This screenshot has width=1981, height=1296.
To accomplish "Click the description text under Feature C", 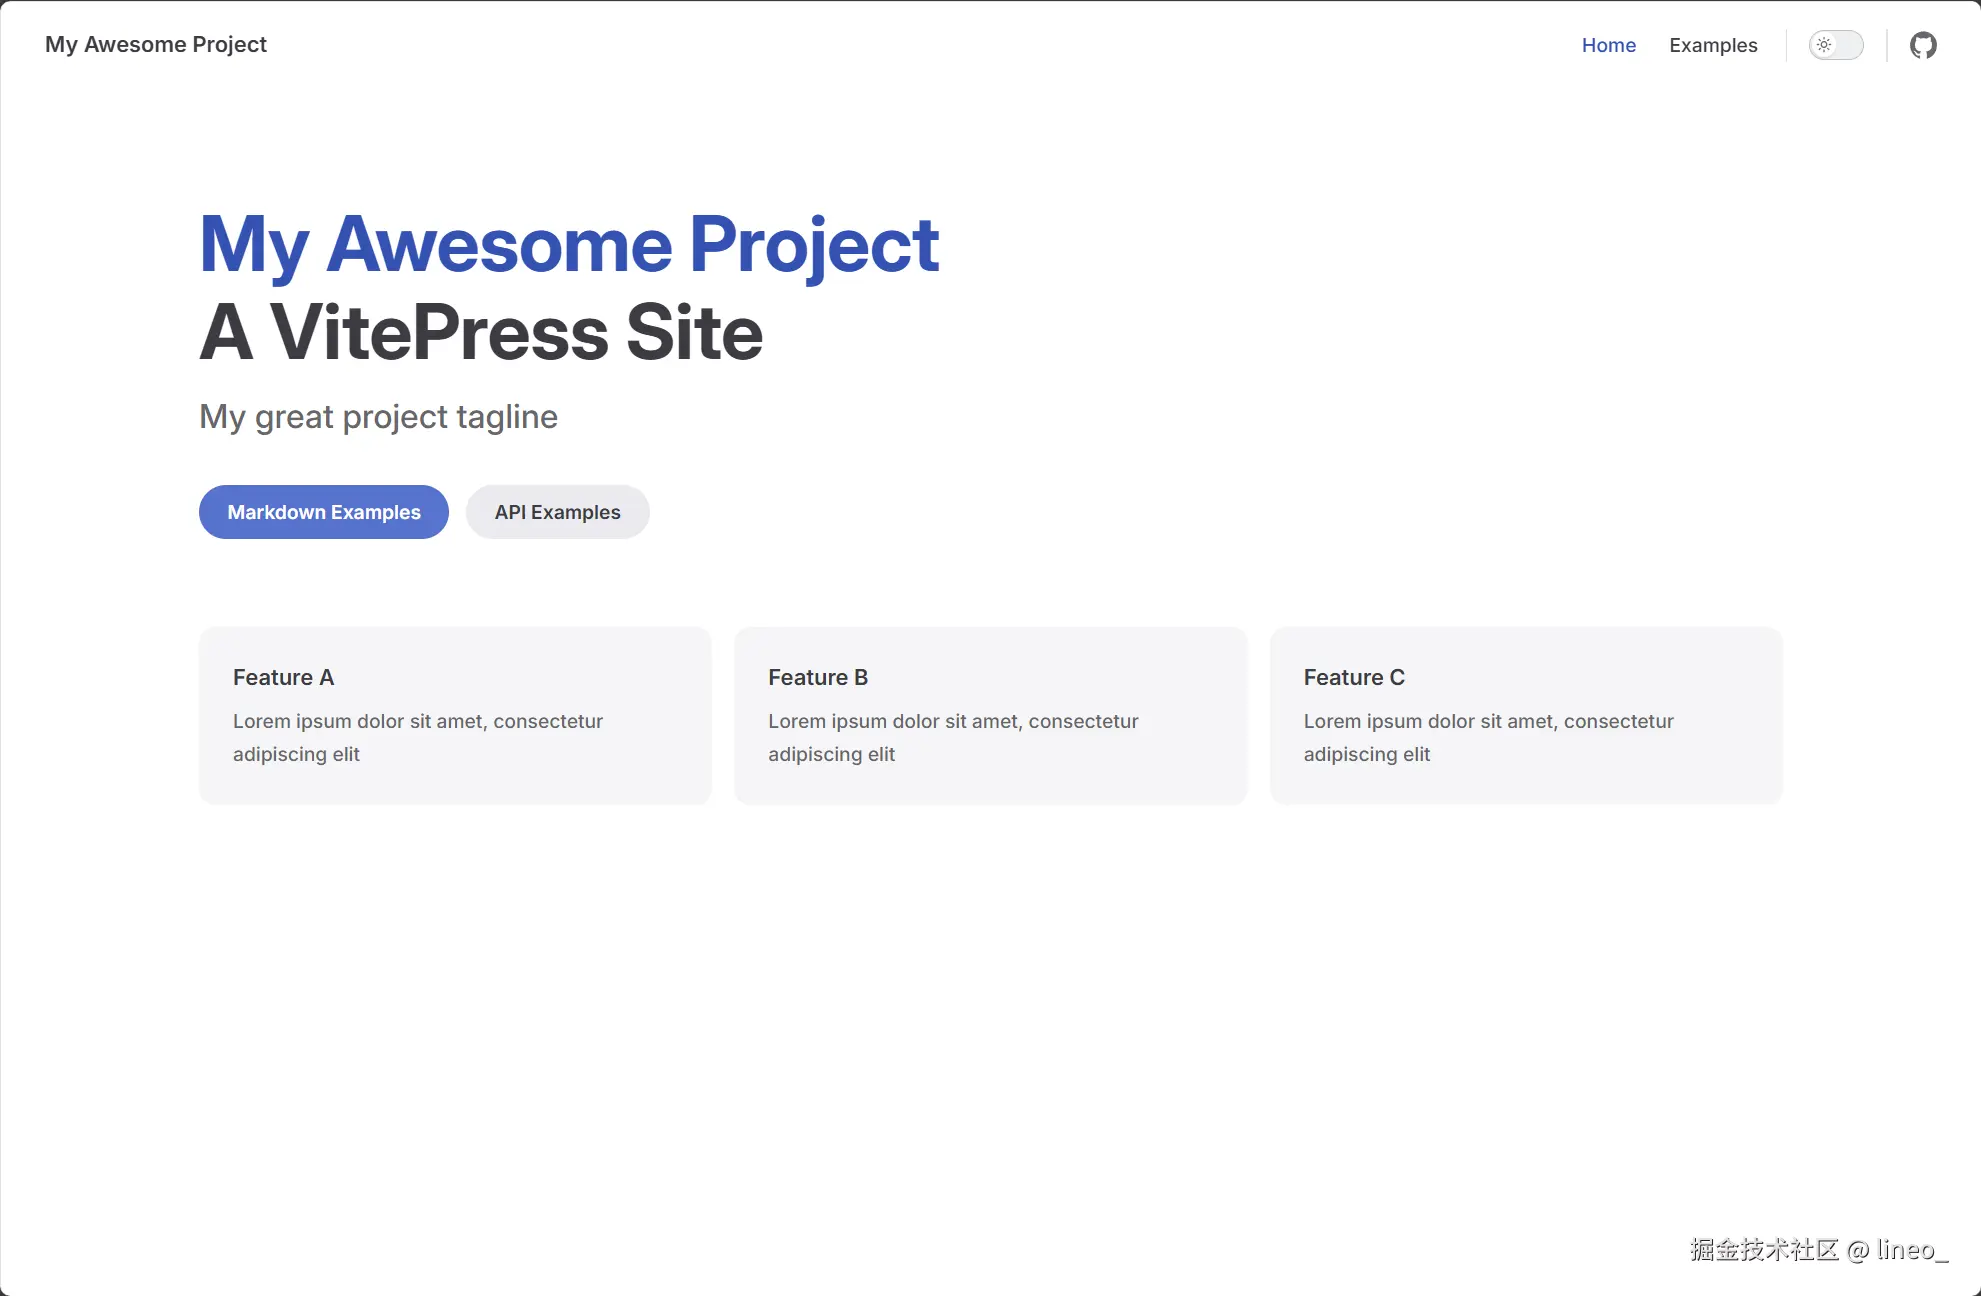I will tap(1487, 737).
